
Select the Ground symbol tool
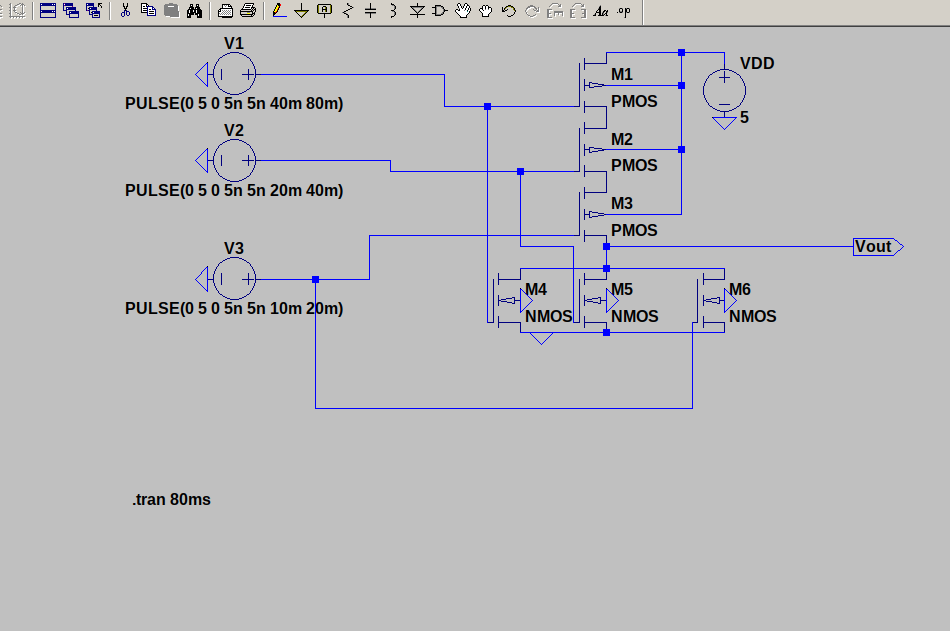301,12
